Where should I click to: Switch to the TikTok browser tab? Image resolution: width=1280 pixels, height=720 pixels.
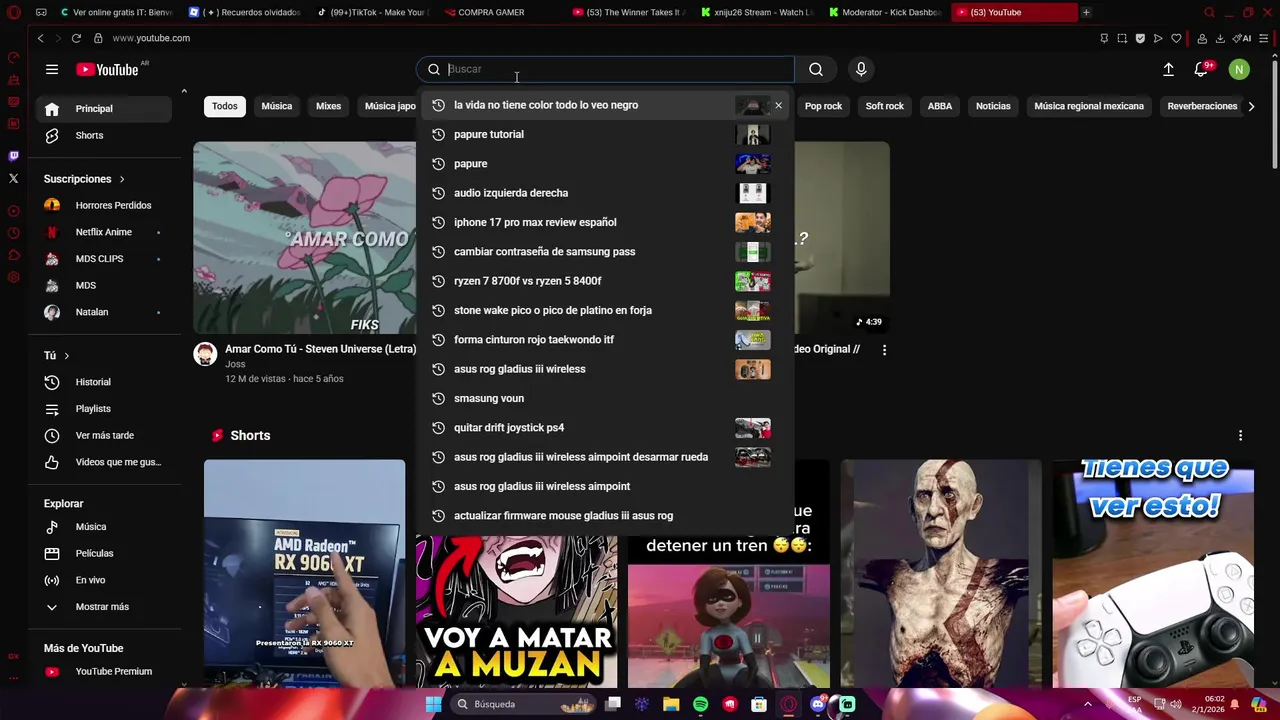pyautogui.click(x=372, y=12)
